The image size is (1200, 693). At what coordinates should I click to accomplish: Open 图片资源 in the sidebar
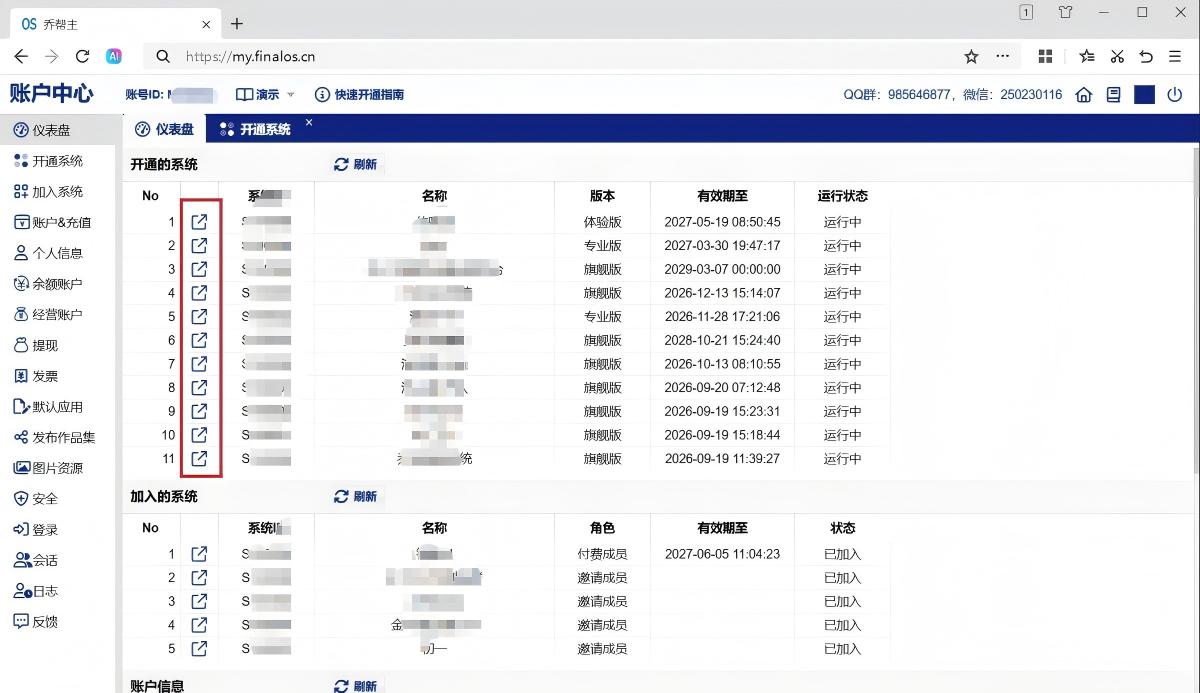click(57, 468)
